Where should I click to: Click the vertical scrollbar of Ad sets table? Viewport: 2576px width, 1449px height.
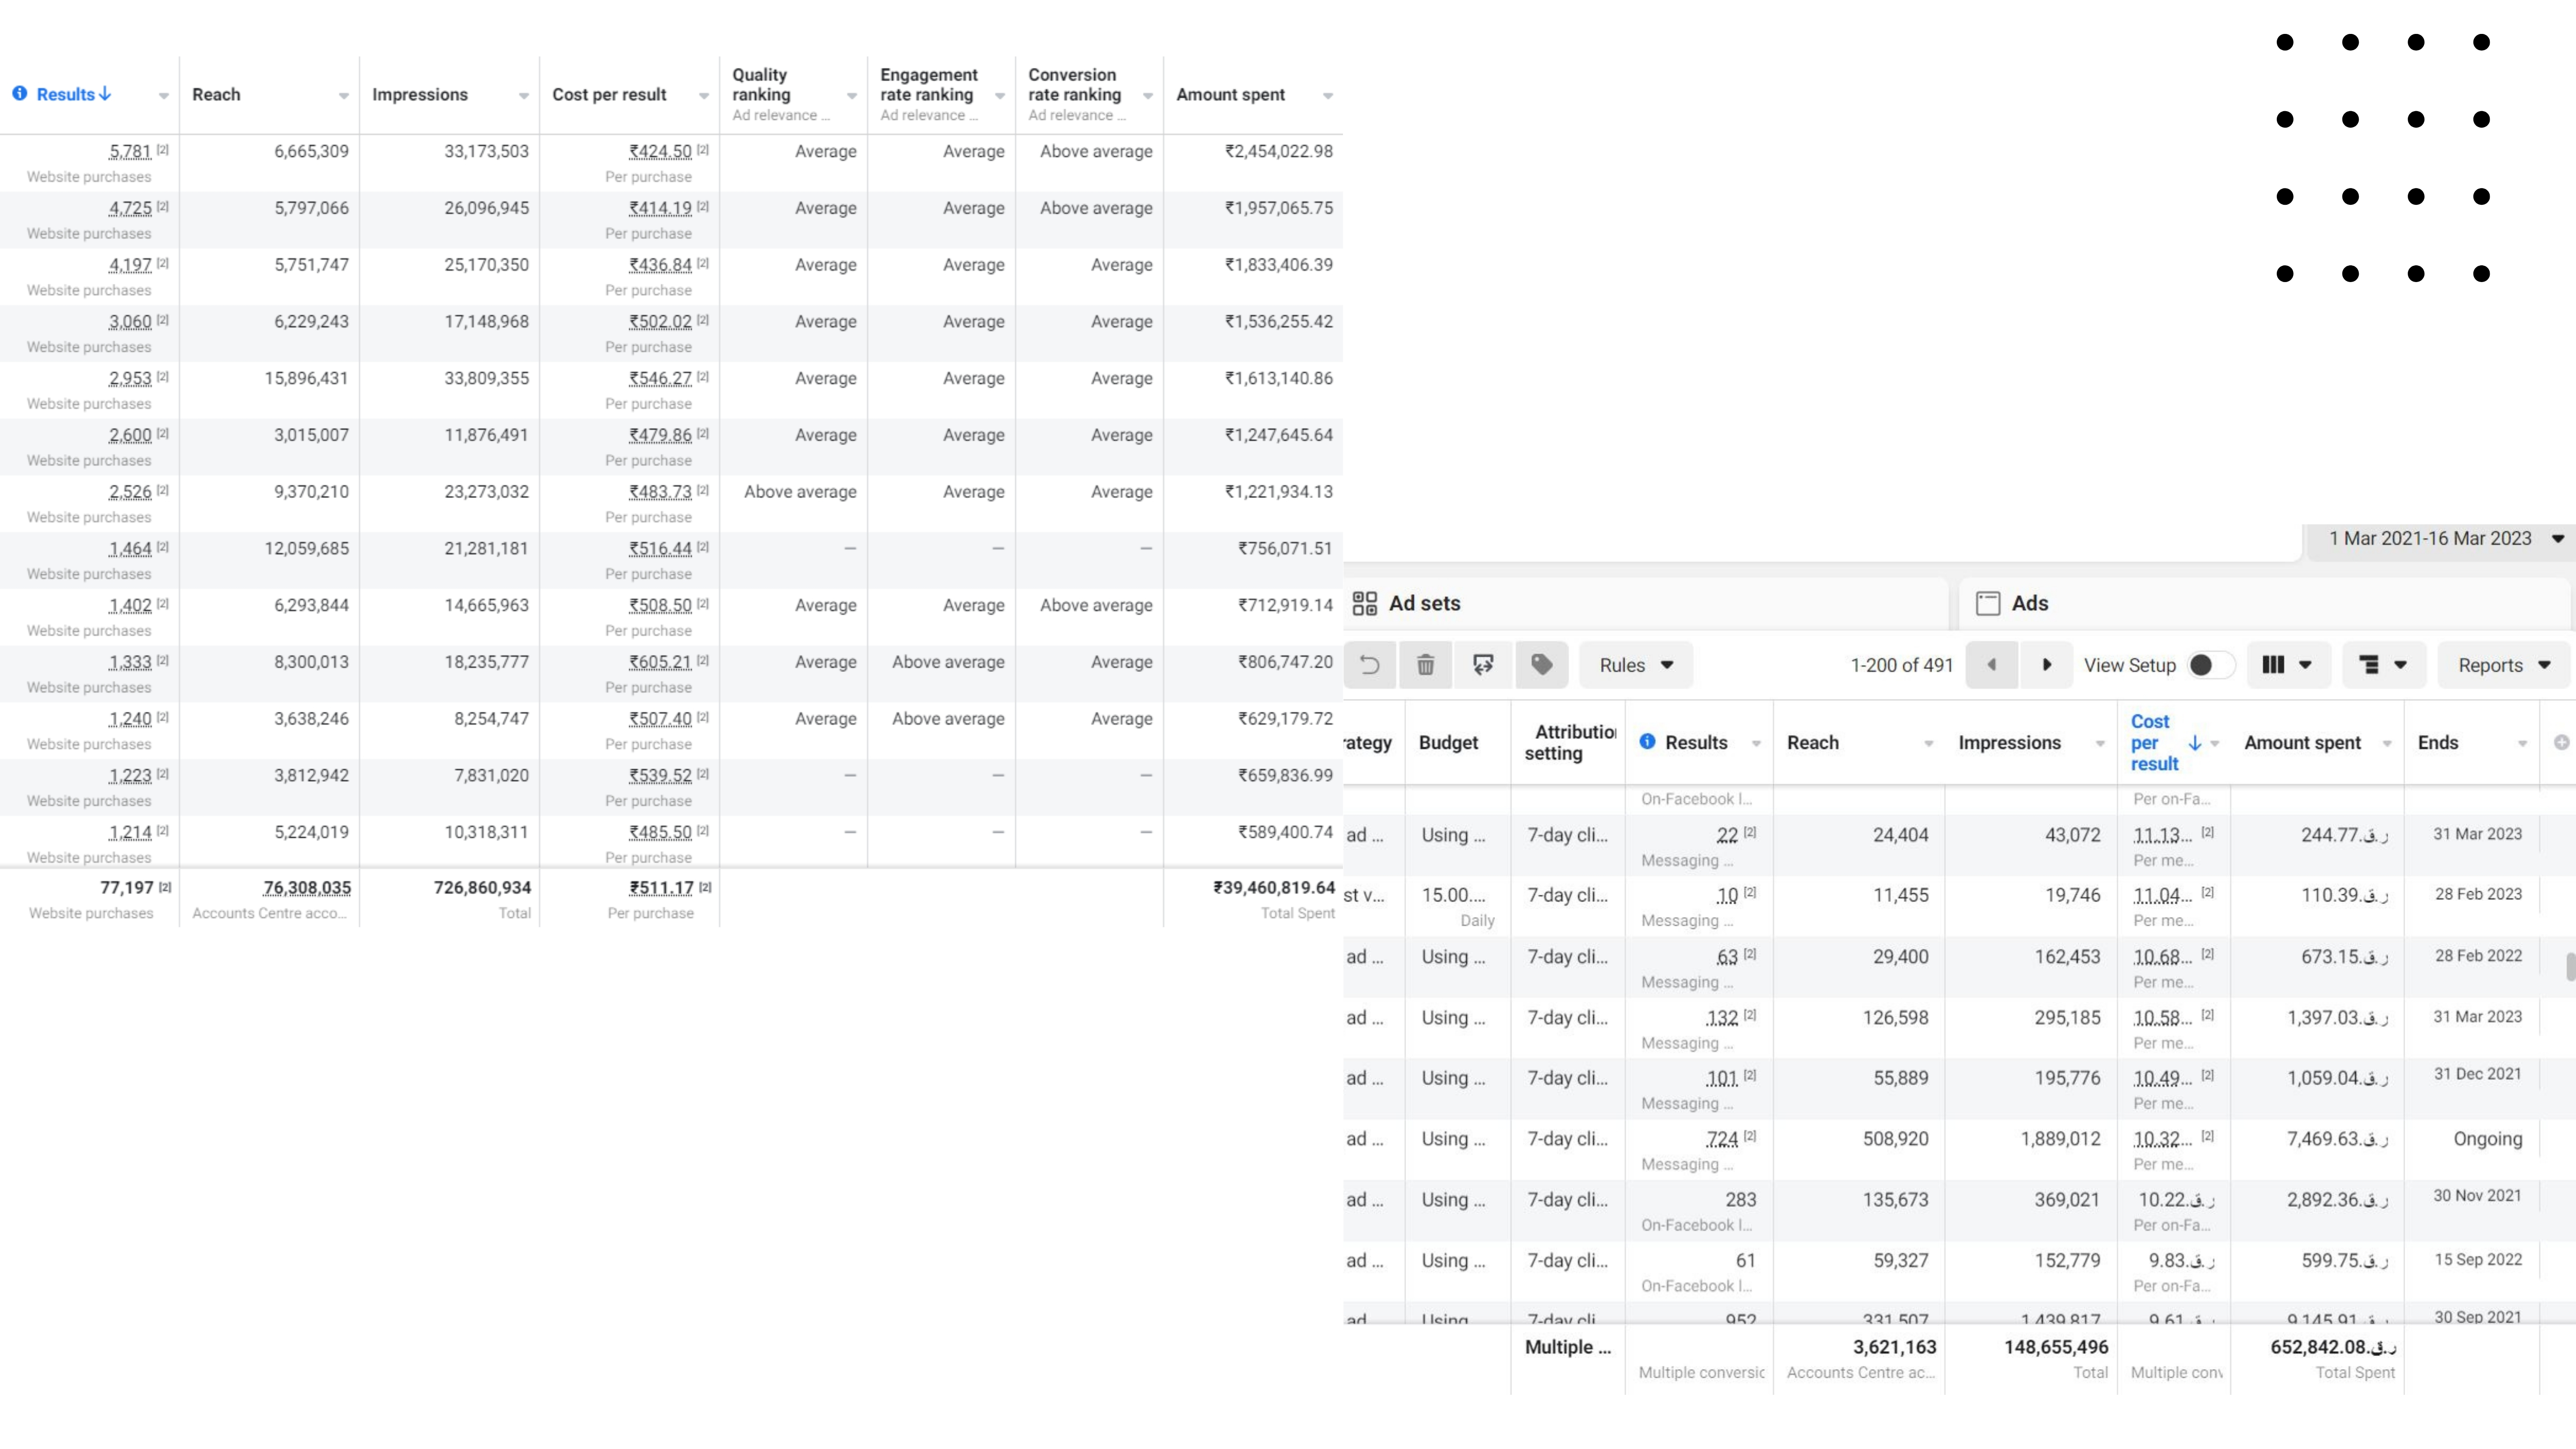click(2570, 967)
